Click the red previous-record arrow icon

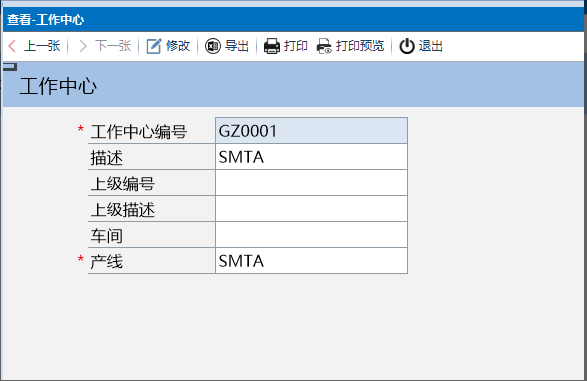click(x=12, y=46)
